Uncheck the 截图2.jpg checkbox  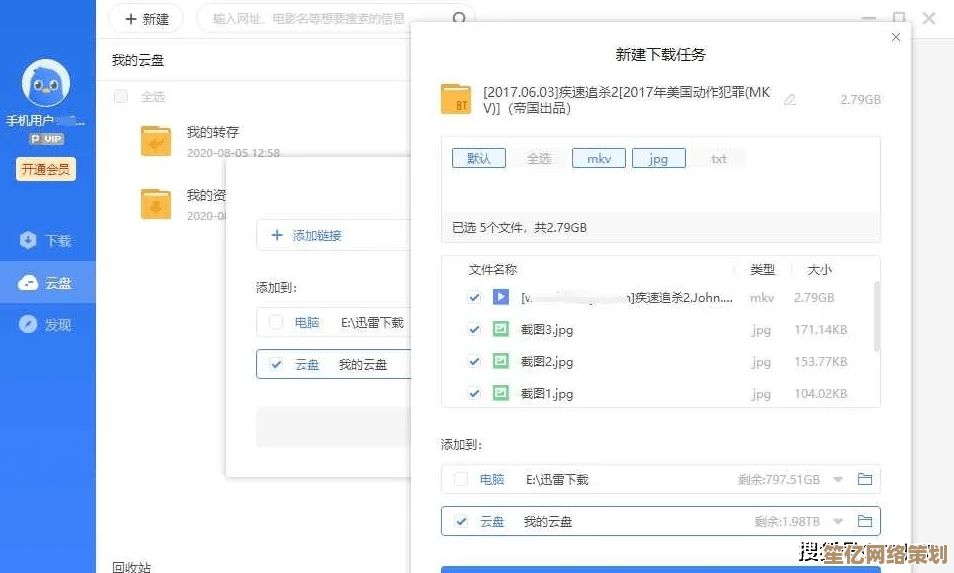coord(474,361)
